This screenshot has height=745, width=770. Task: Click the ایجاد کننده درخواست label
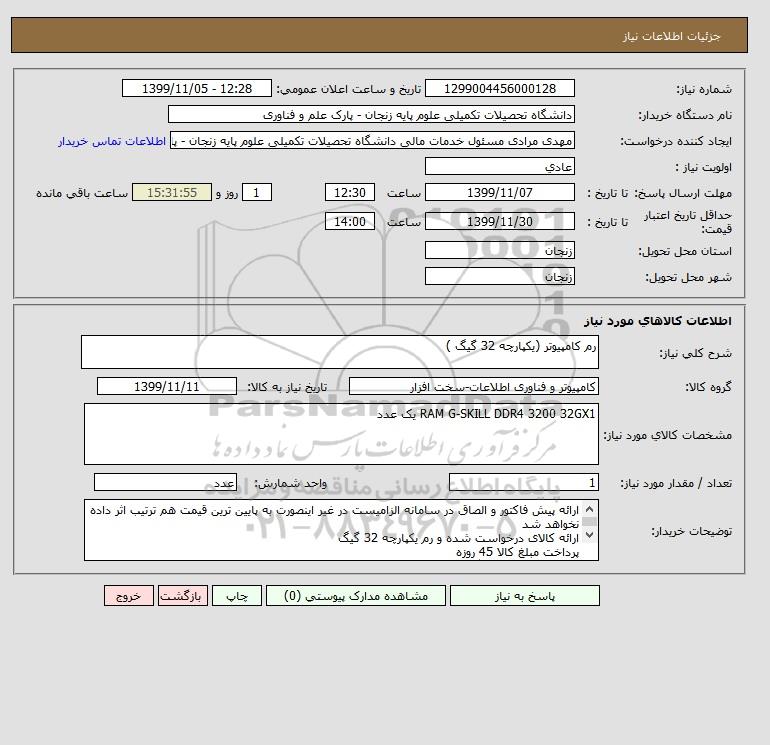(676, 141)
